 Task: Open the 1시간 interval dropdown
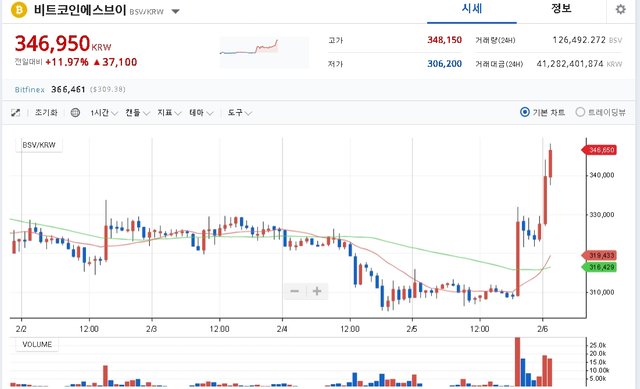(x=104, y=113)
